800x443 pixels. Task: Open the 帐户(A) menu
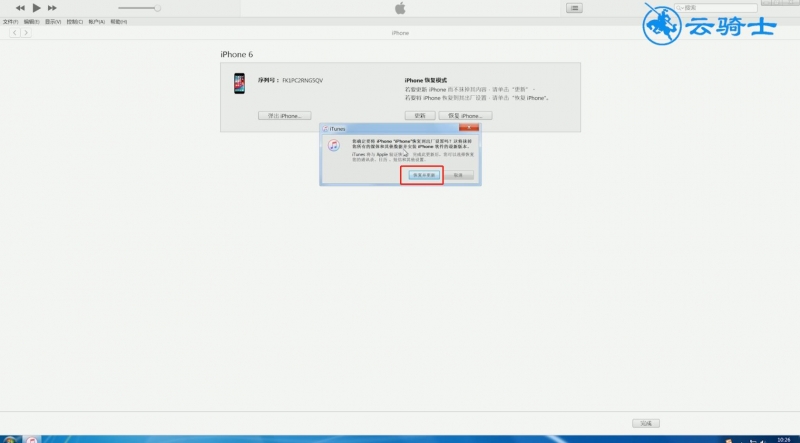pyautogui.click(x=96, y=21)
